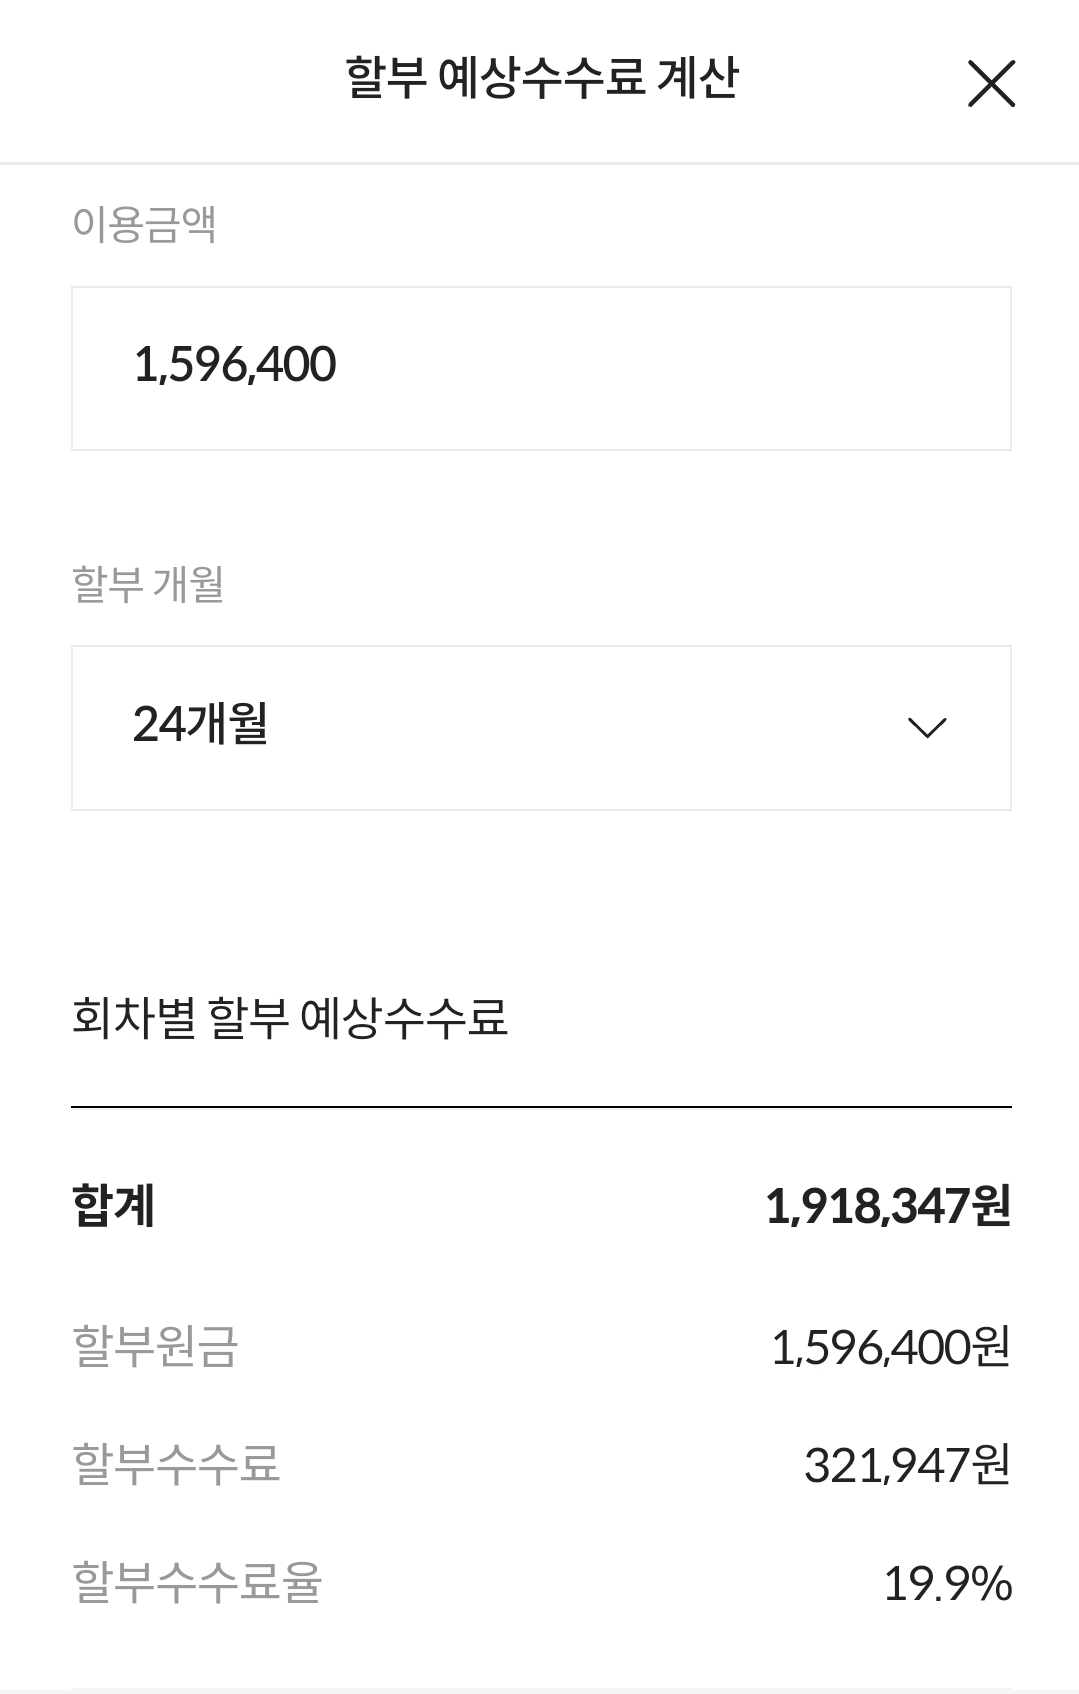The width and height of the screenshot is (1079, 1694).
Task: Click the 할부 예상수수료 계산 title
Action: click(x=541, y=78)
